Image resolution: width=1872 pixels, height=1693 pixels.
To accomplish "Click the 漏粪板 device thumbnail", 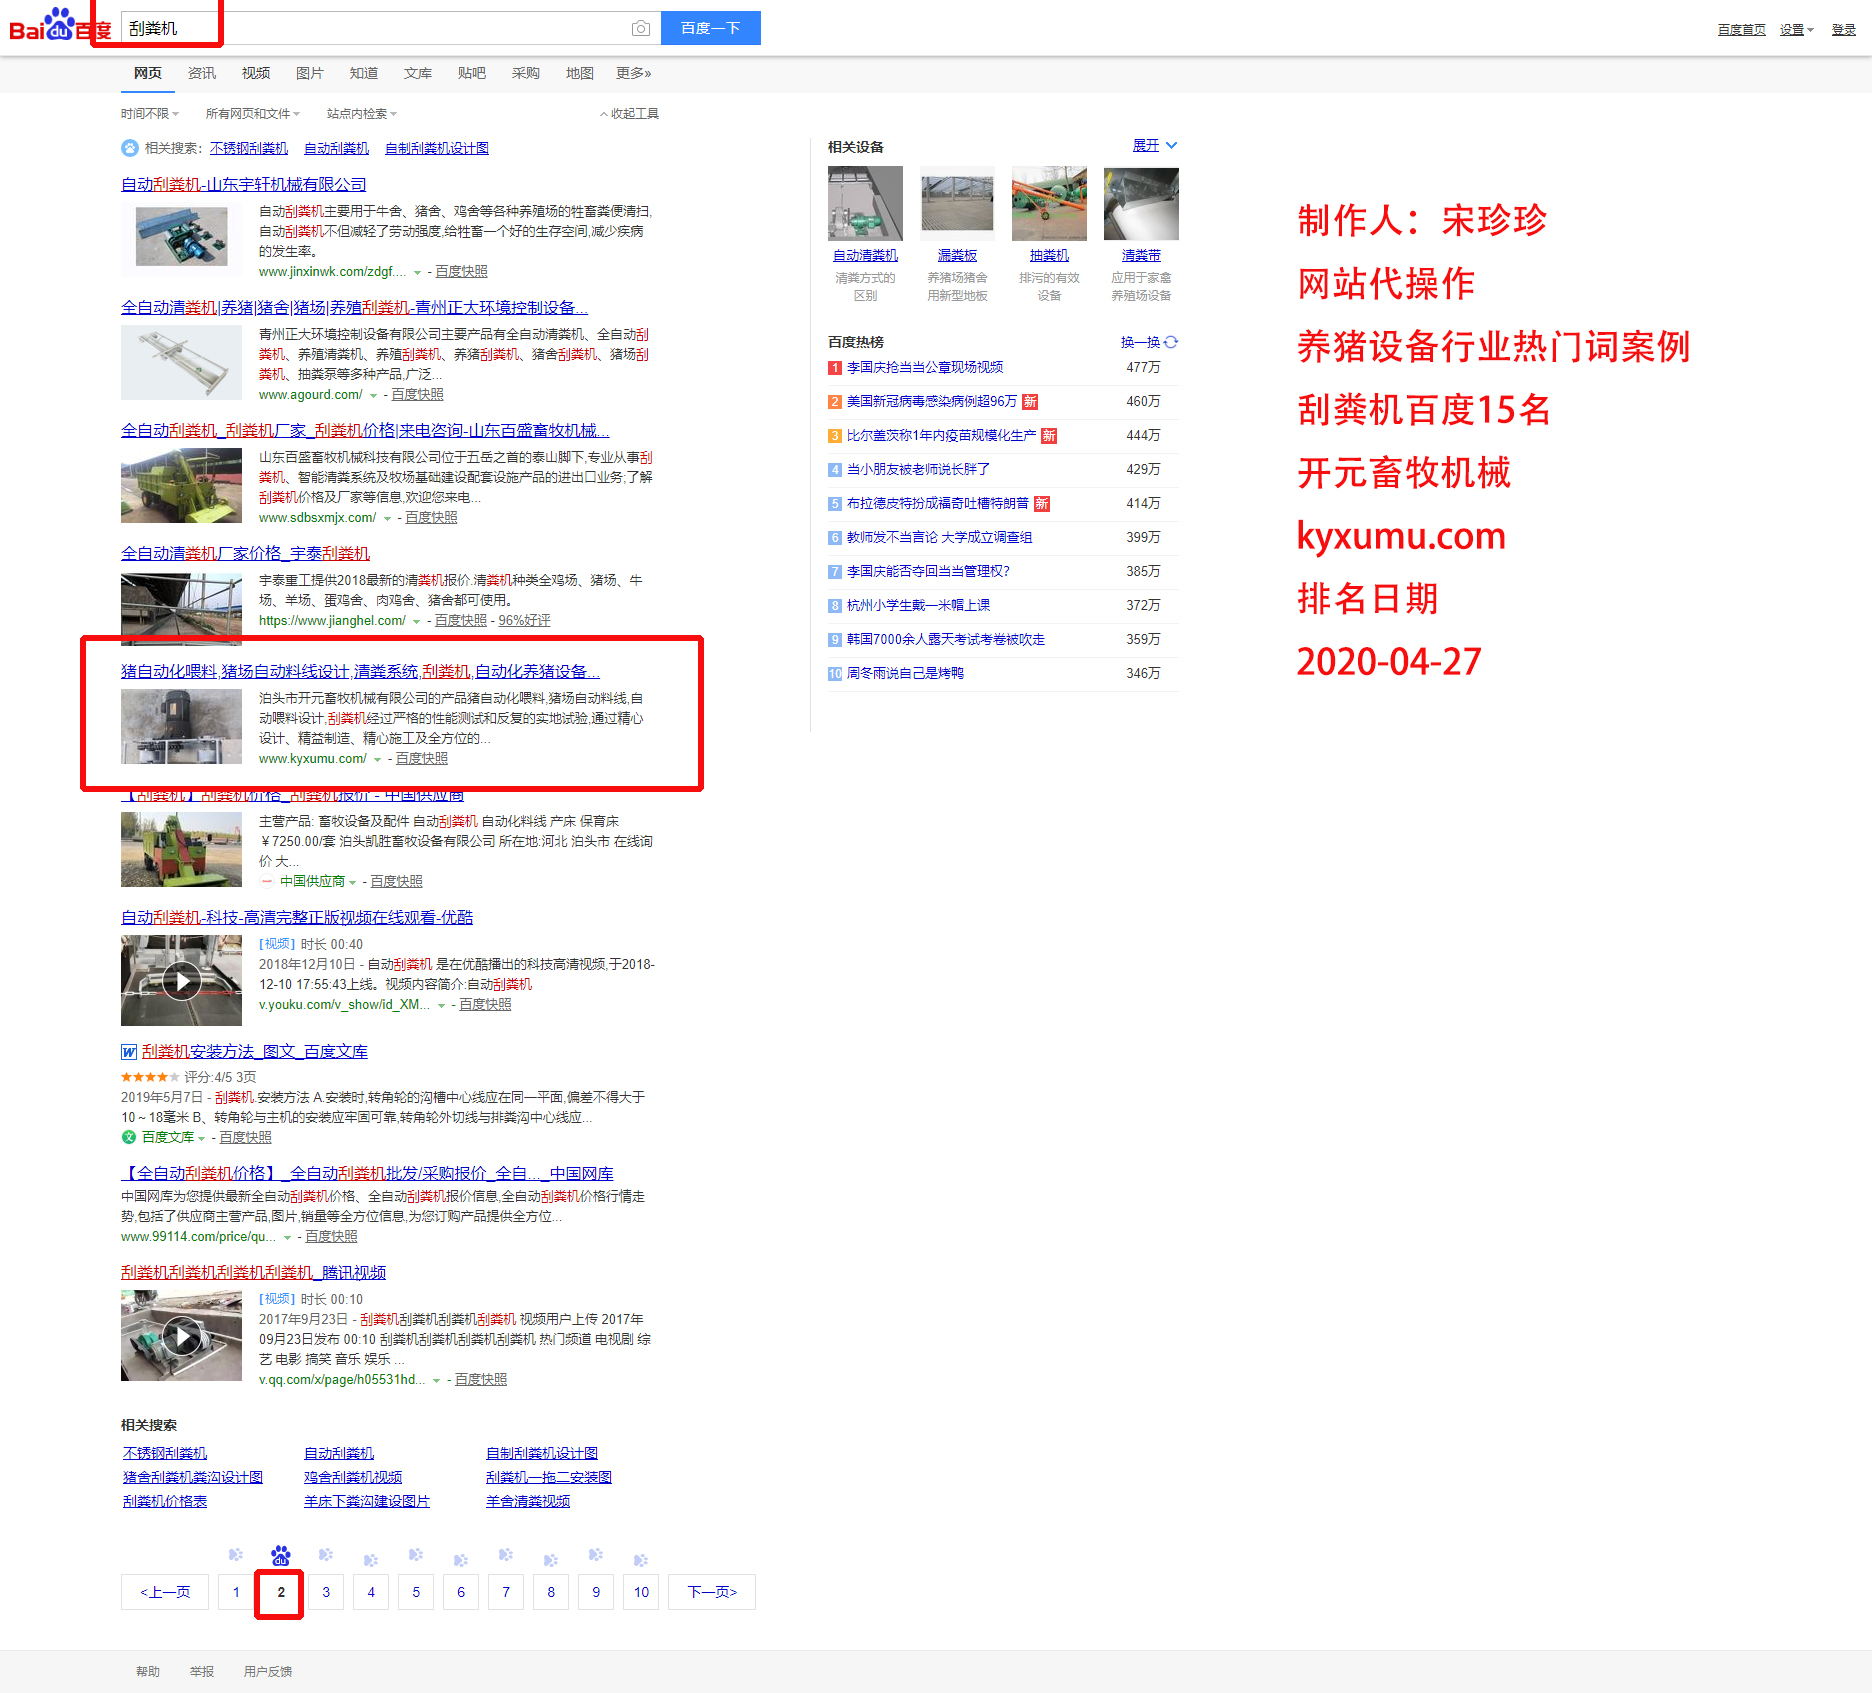I will tap(957, 204).
